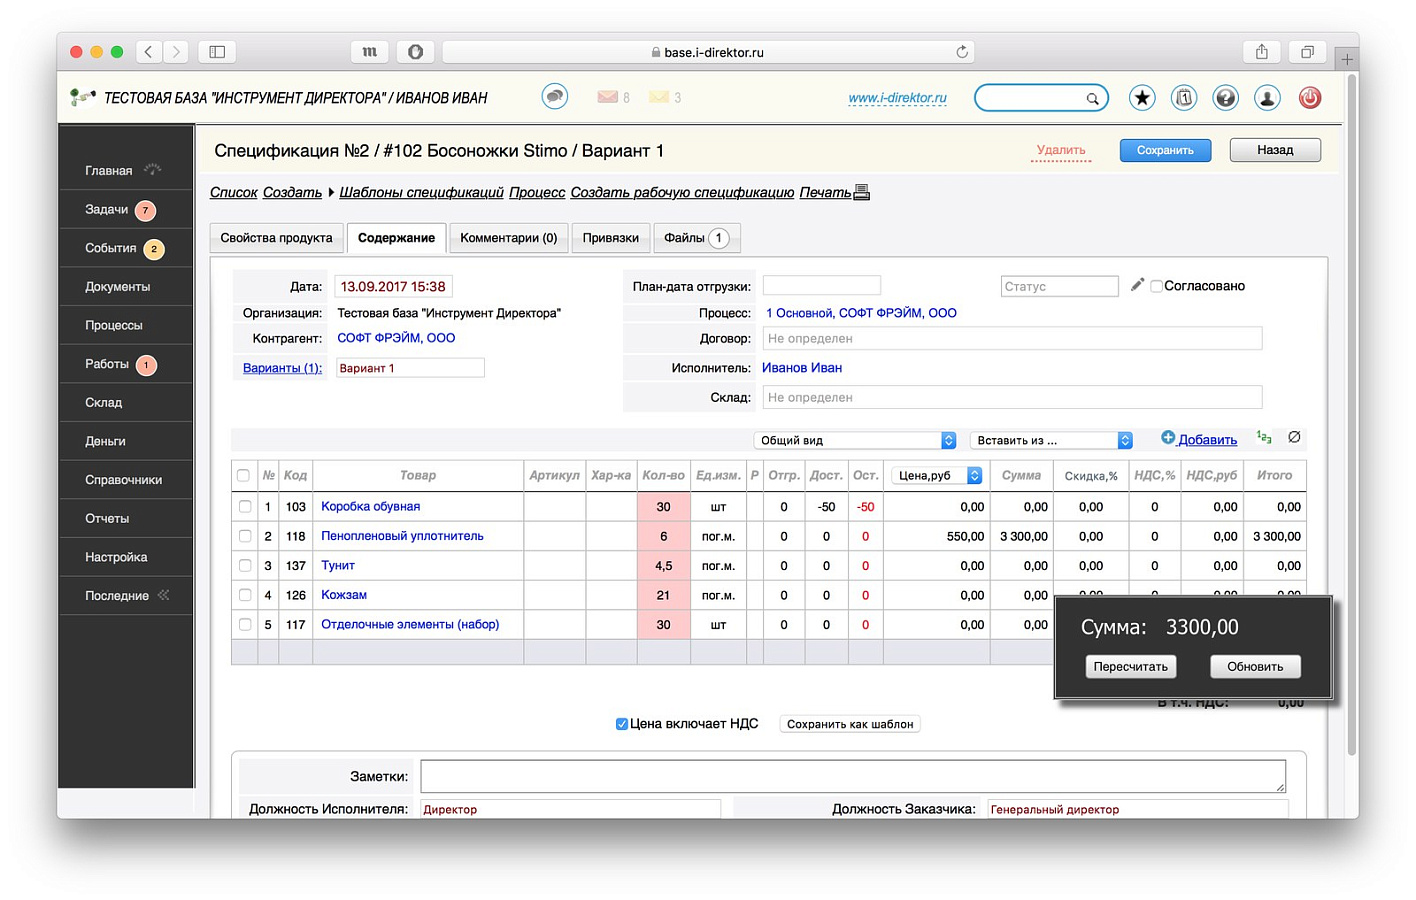Open the Safari share button

point(1262,52)
